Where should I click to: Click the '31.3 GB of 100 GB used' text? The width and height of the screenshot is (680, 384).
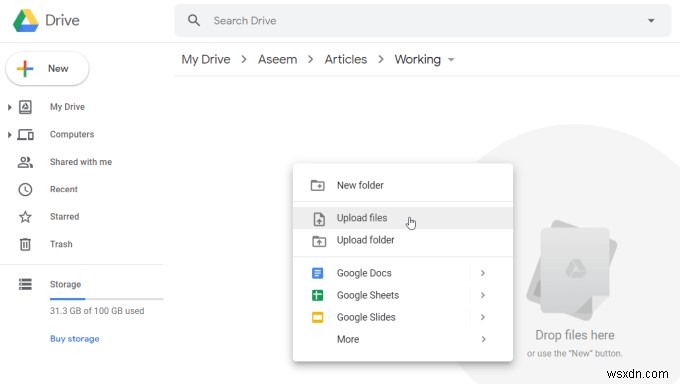tap(97, 311)
